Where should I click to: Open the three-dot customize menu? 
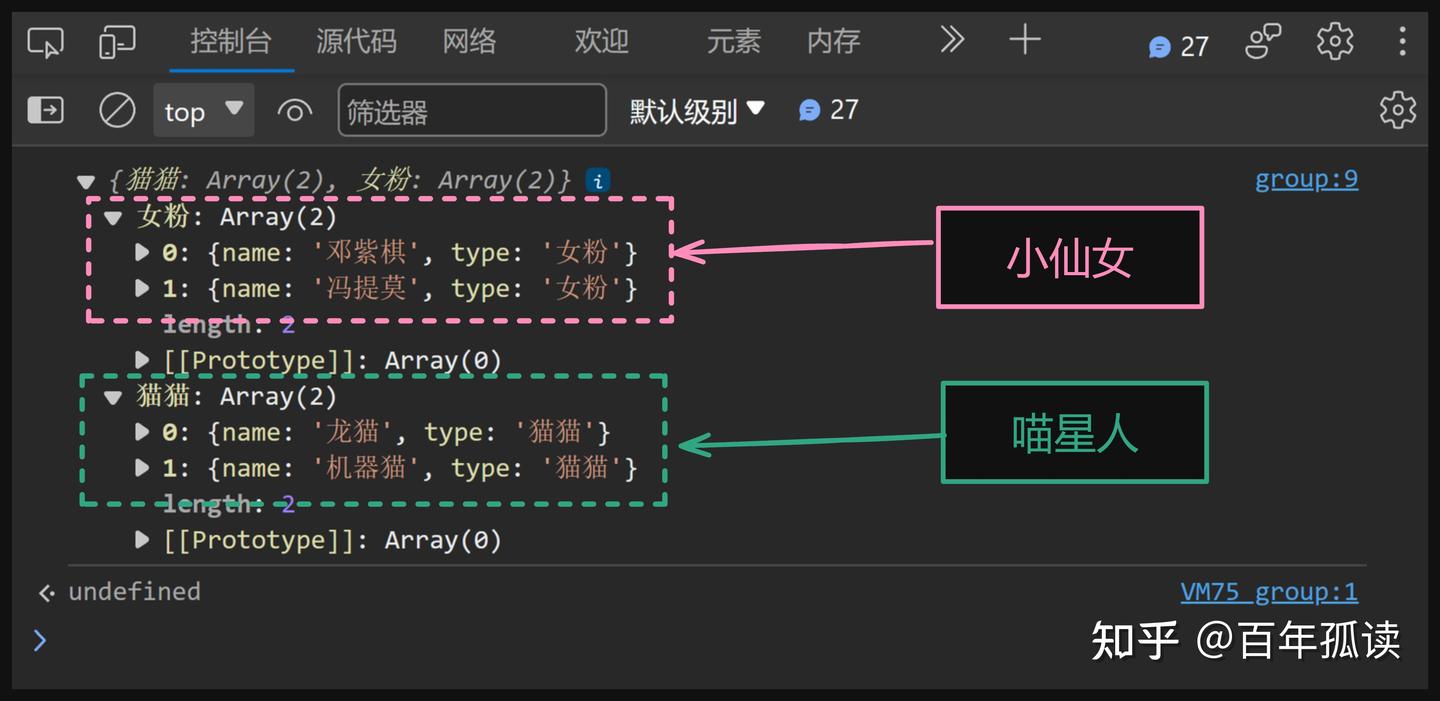click(1402, 42)
